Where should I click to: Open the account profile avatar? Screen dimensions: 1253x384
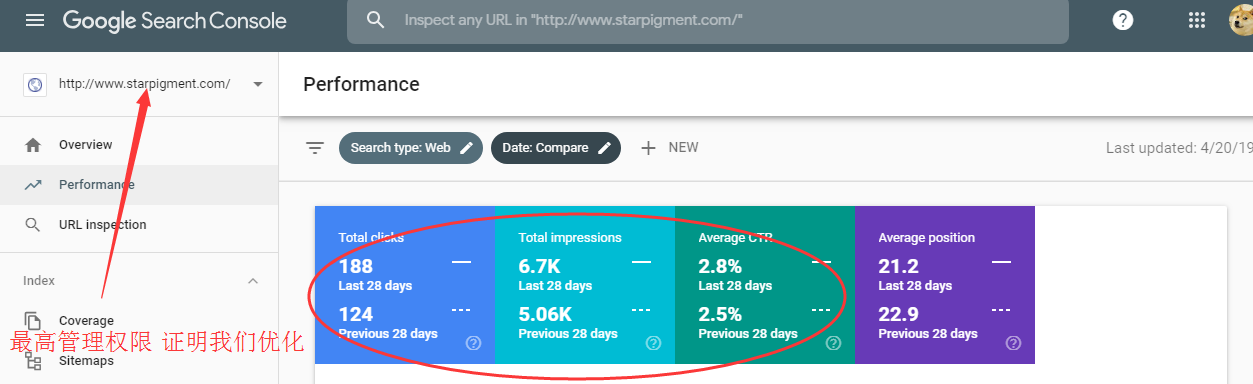coord(1241,20)
